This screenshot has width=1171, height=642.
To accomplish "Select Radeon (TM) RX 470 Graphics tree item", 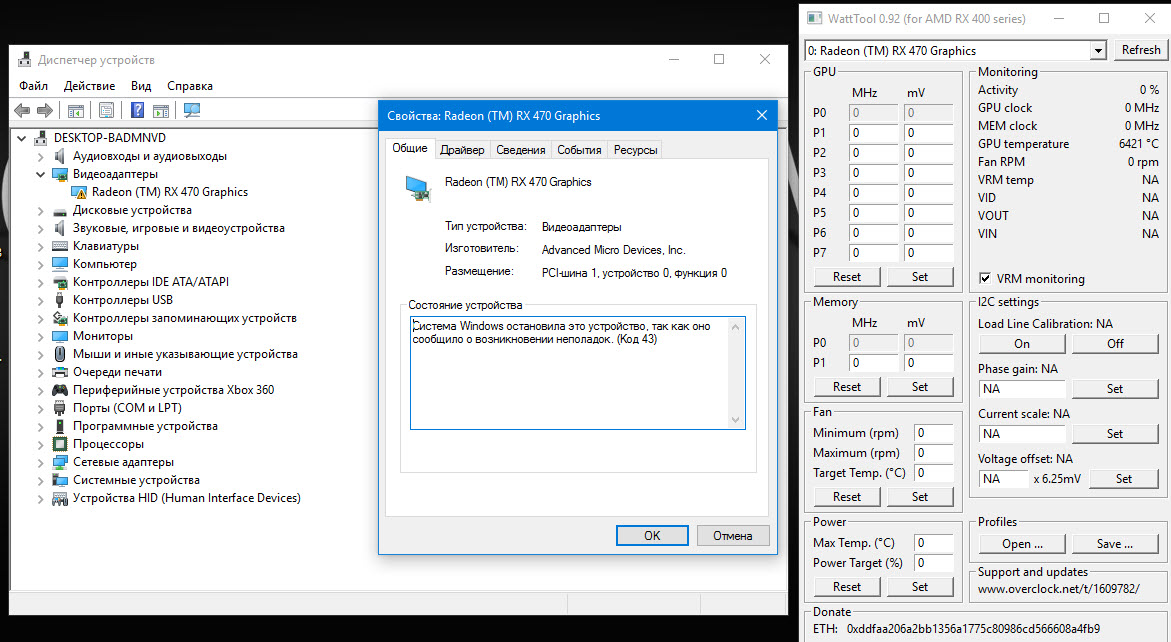I will [x=170, y=192].
